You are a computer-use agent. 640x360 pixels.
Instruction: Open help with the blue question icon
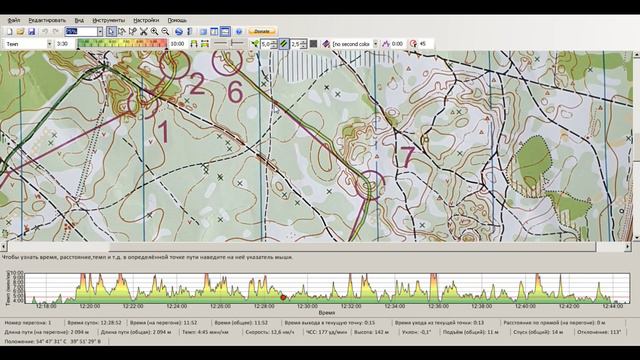tap(239, 31)
